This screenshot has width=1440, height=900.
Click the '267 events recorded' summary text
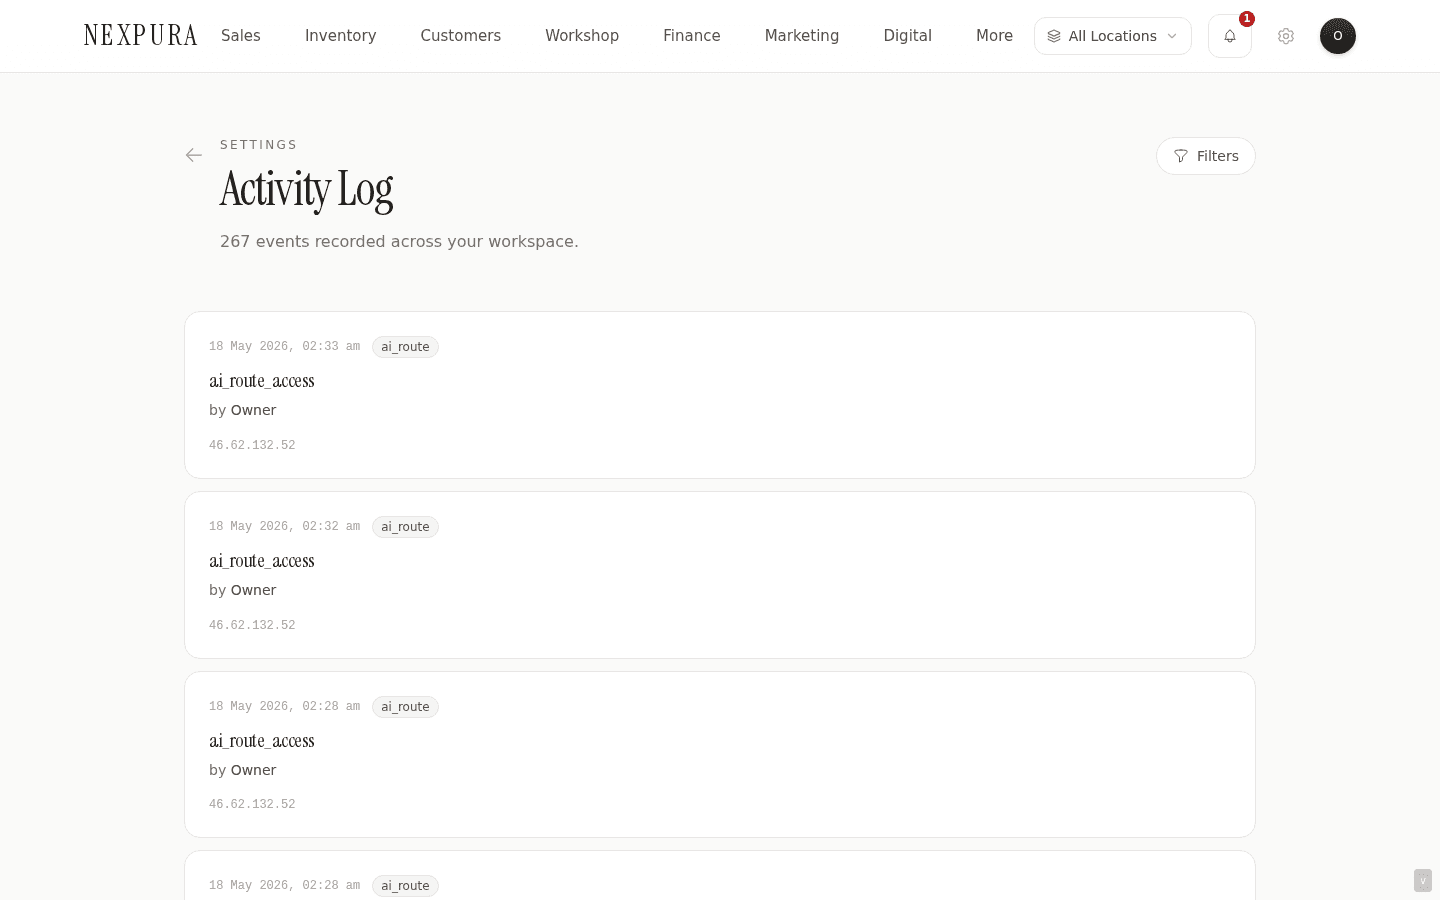(399, 241)
